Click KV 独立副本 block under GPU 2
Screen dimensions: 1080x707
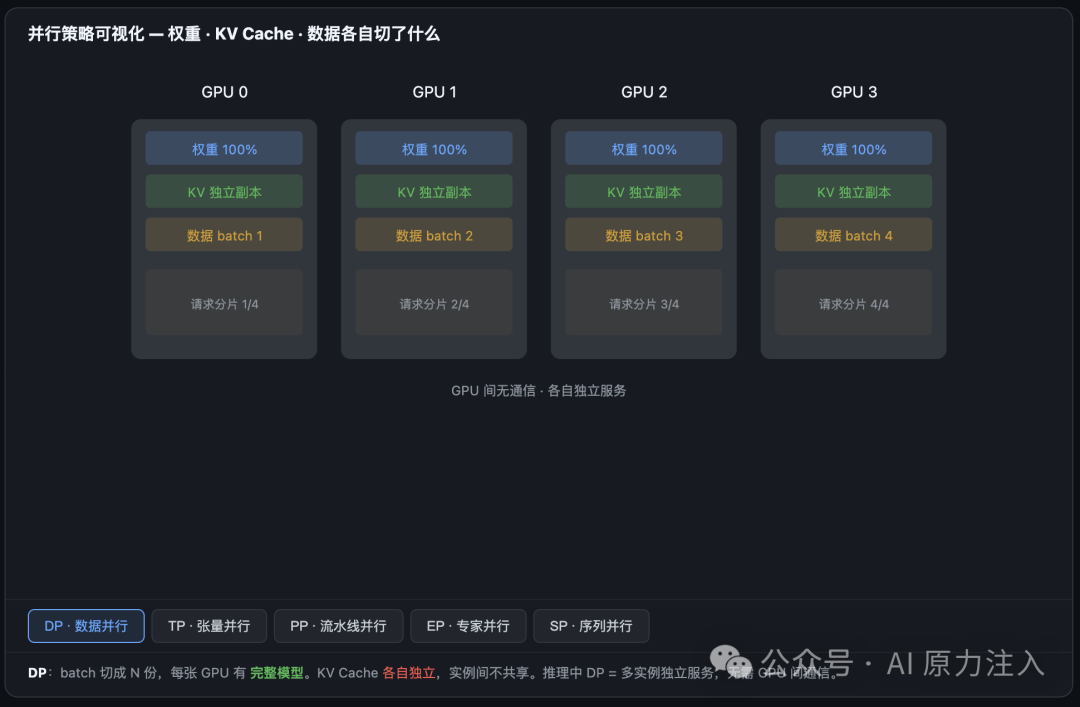tap(644, 192)
